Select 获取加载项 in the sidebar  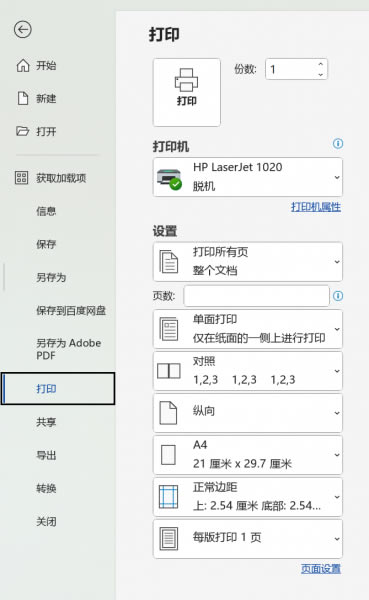[x=61, y=178]
